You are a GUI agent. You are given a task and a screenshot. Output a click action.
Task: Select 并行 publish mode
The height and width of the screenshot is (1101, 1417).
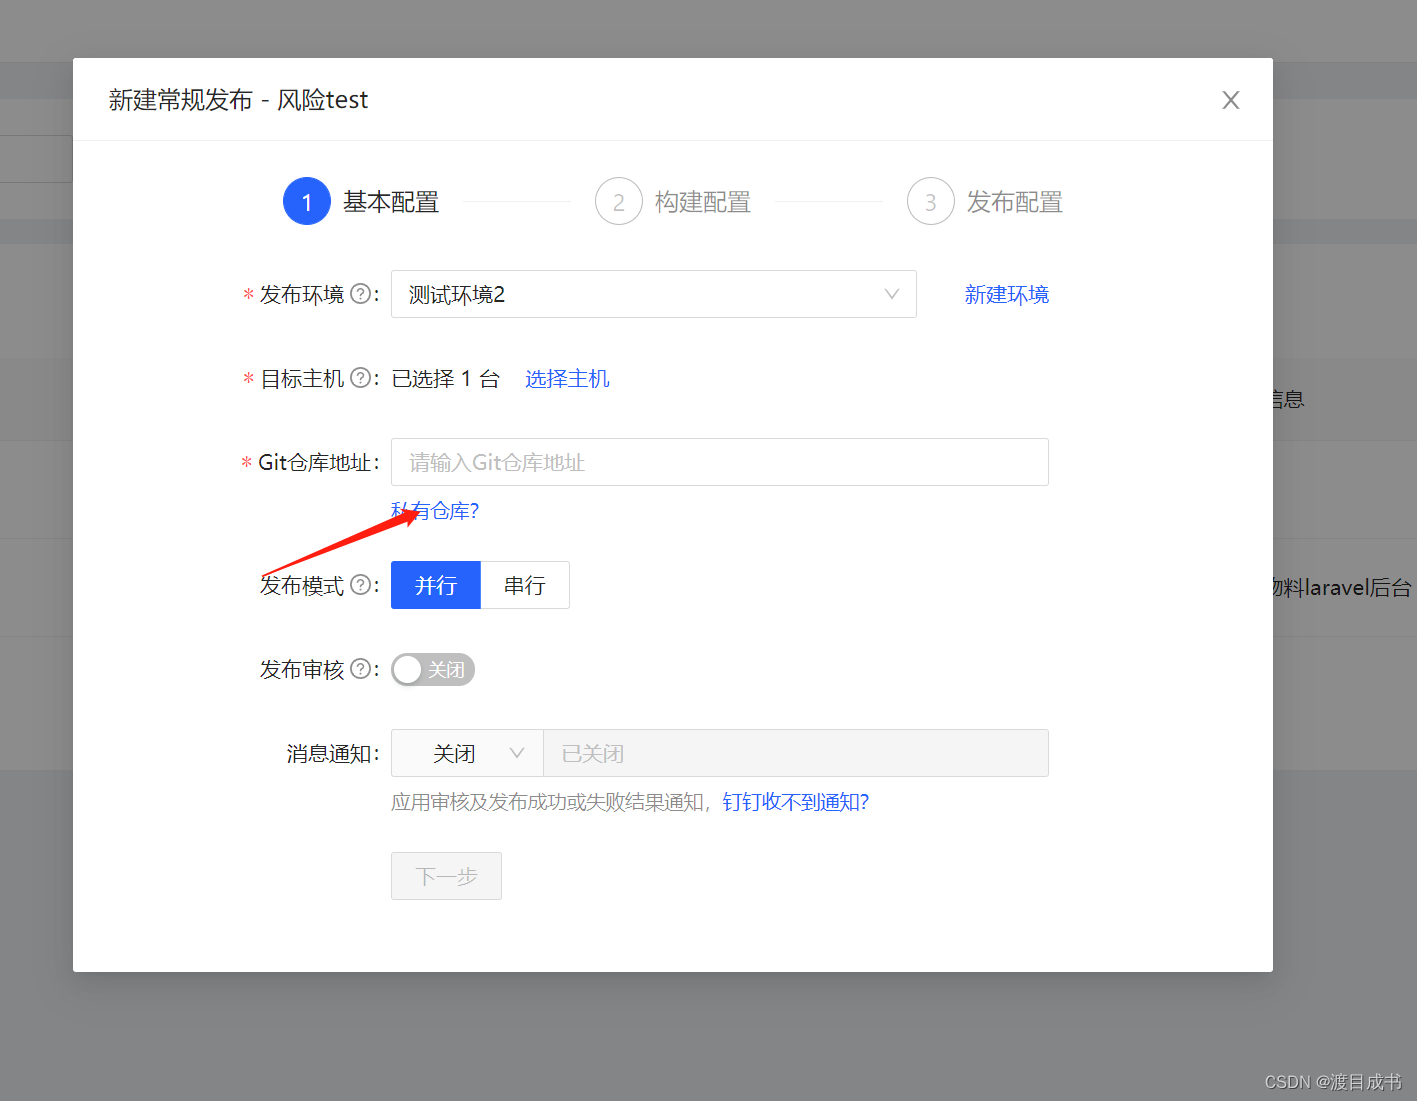click(x=435, y=585)
